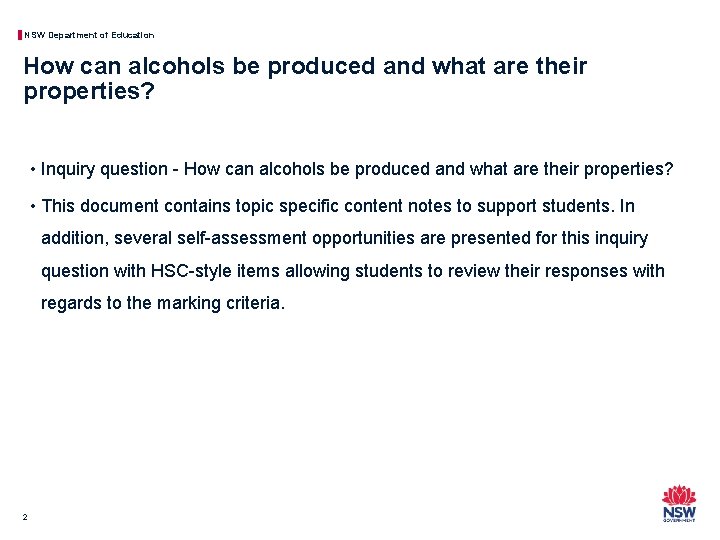This screenshot has height=540, width=720.
Task: Click the phrase 'marking criteria.'
Action: (221, 303)
